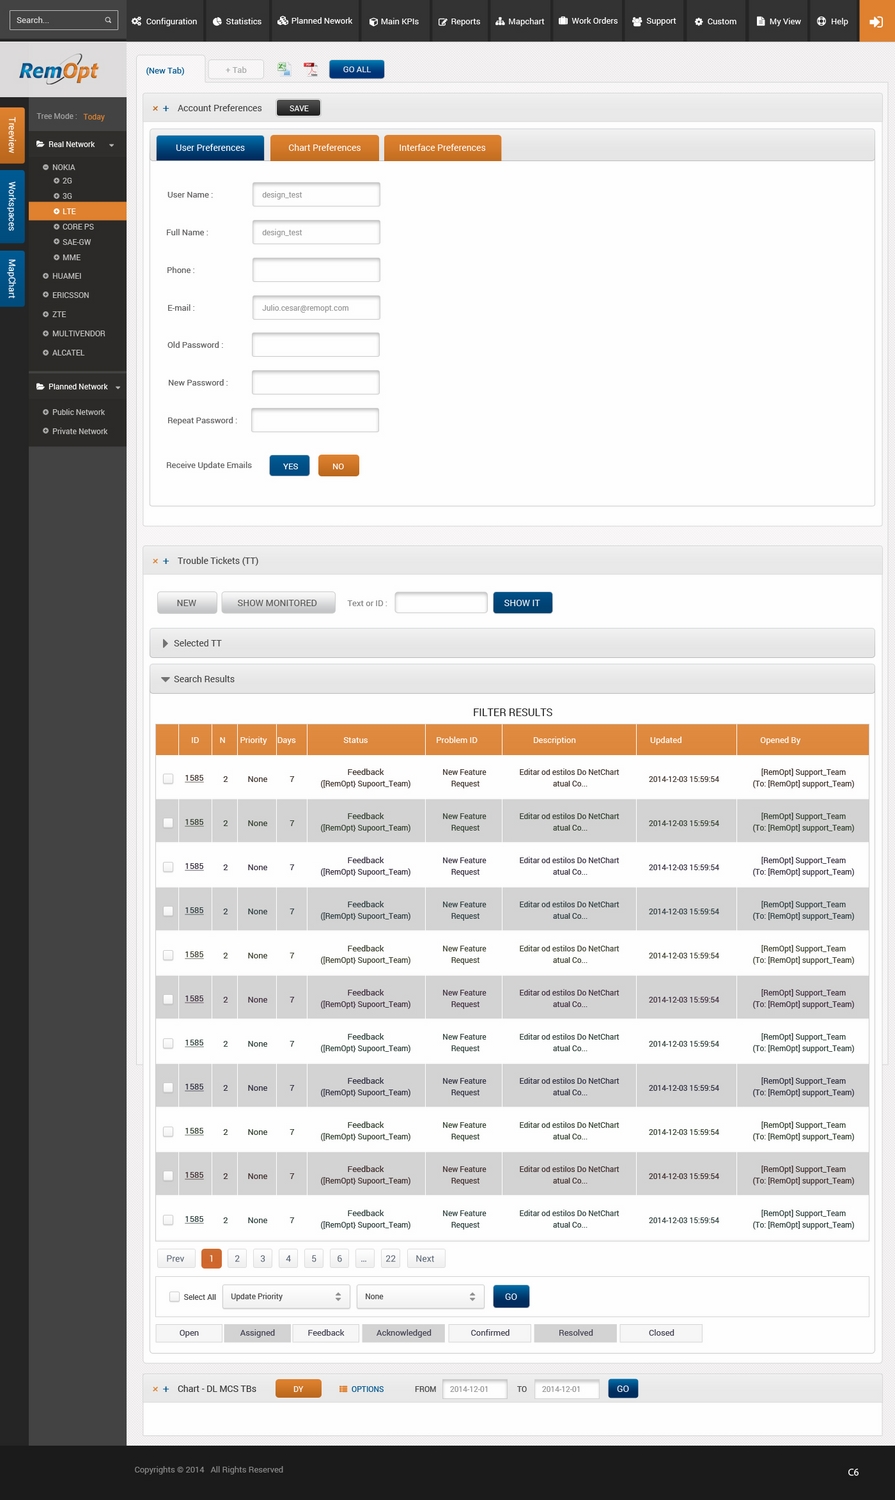Open the Treeview side tab

12,134
